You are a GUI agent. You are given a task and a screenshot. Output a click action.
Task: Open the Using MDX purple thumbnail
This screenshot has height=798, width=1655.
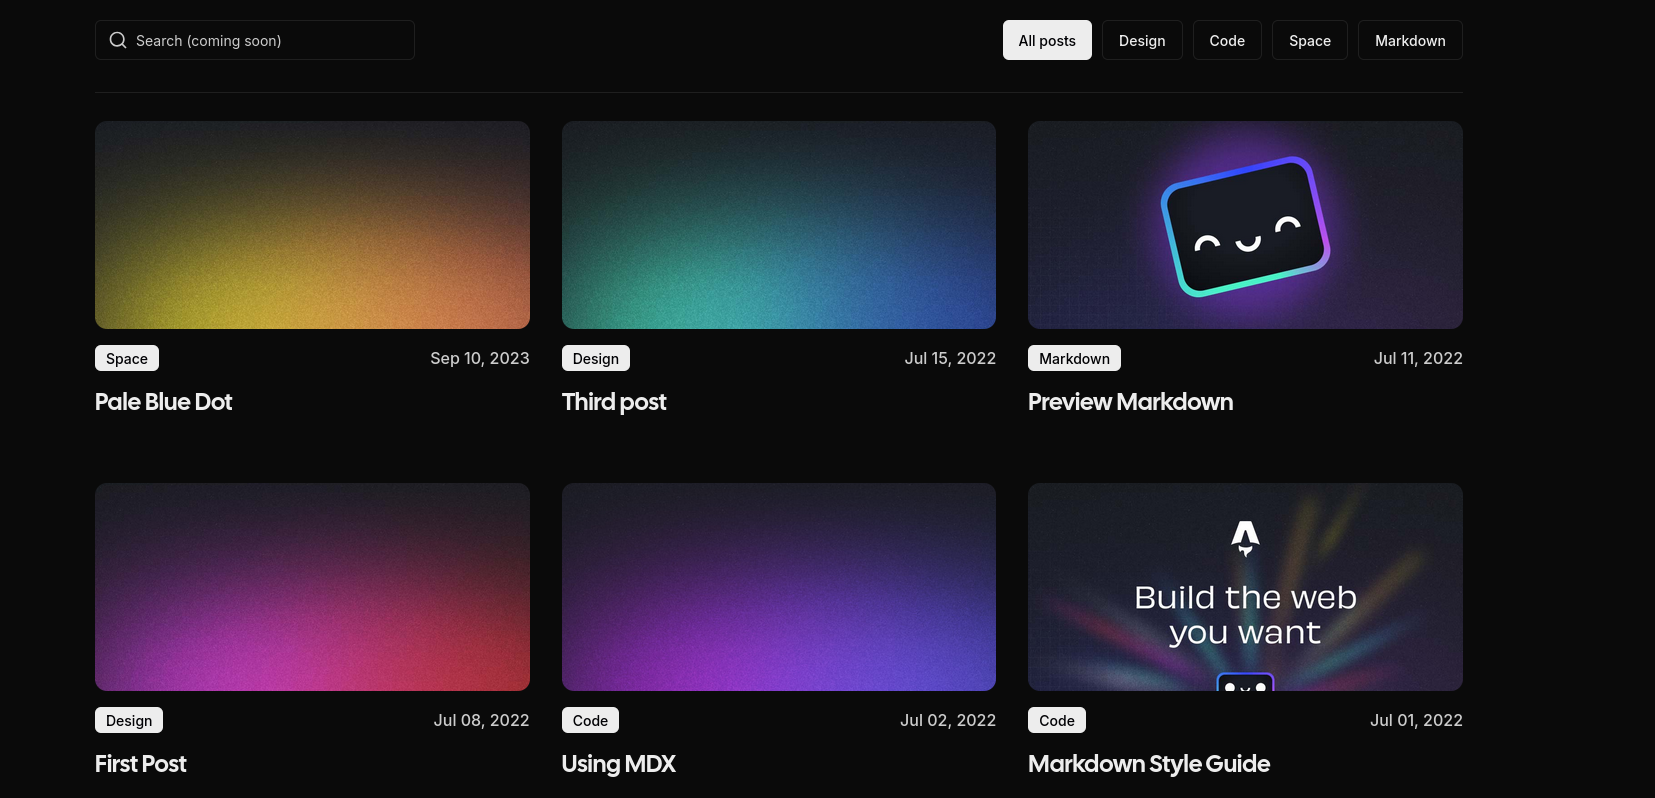[779, 587]
